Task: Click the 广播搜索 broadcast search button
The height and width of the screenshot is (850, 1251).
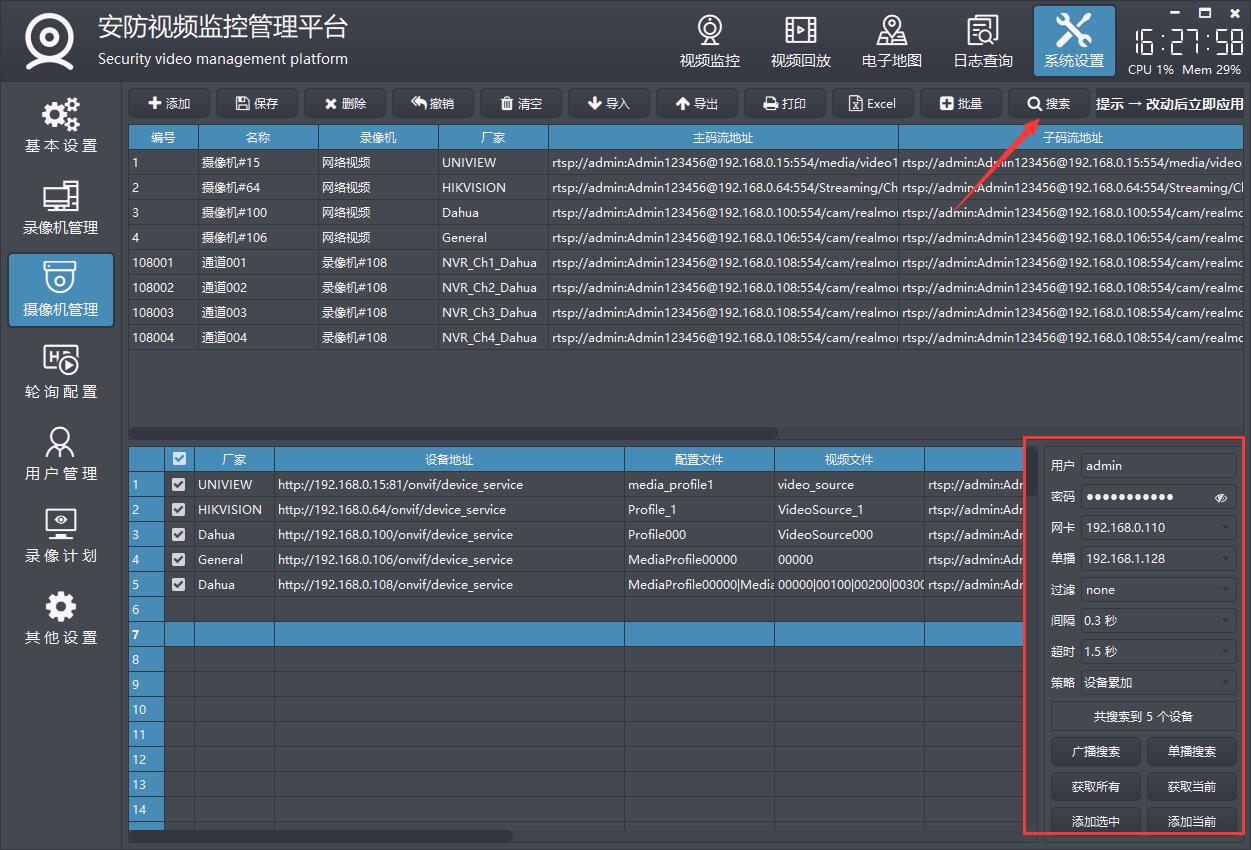Action: pyautogui.click(x=1095, y=752)
